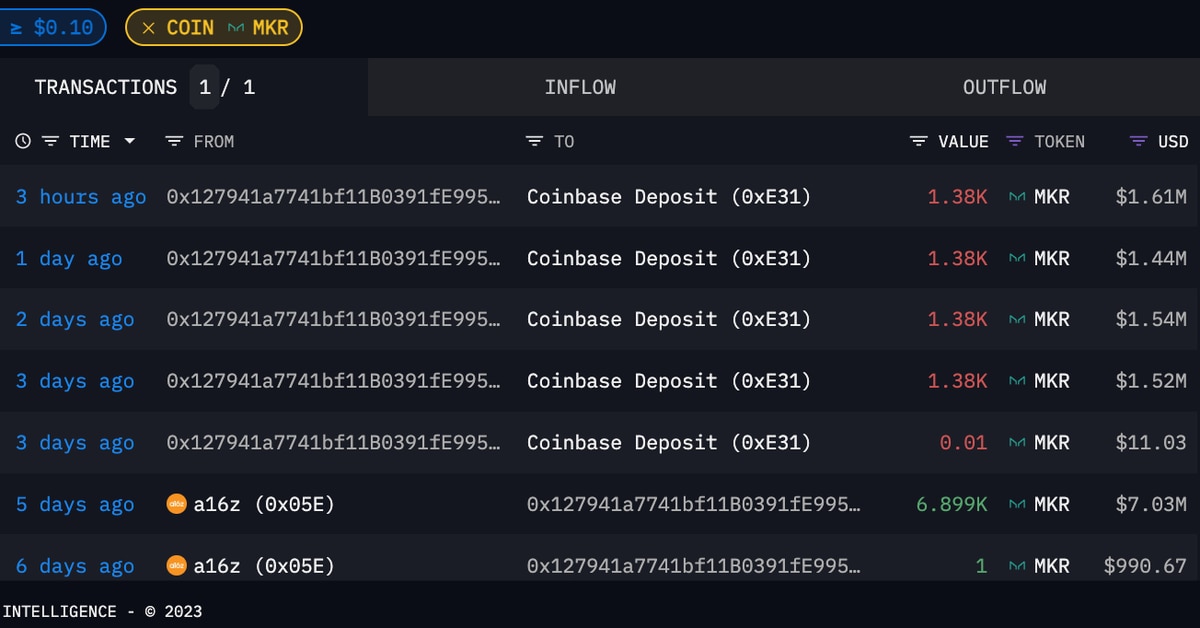Viewport: 1200px width, 628px height.
Task: Expand the TIME sort dropdown arrow
Action: (129, 142)
